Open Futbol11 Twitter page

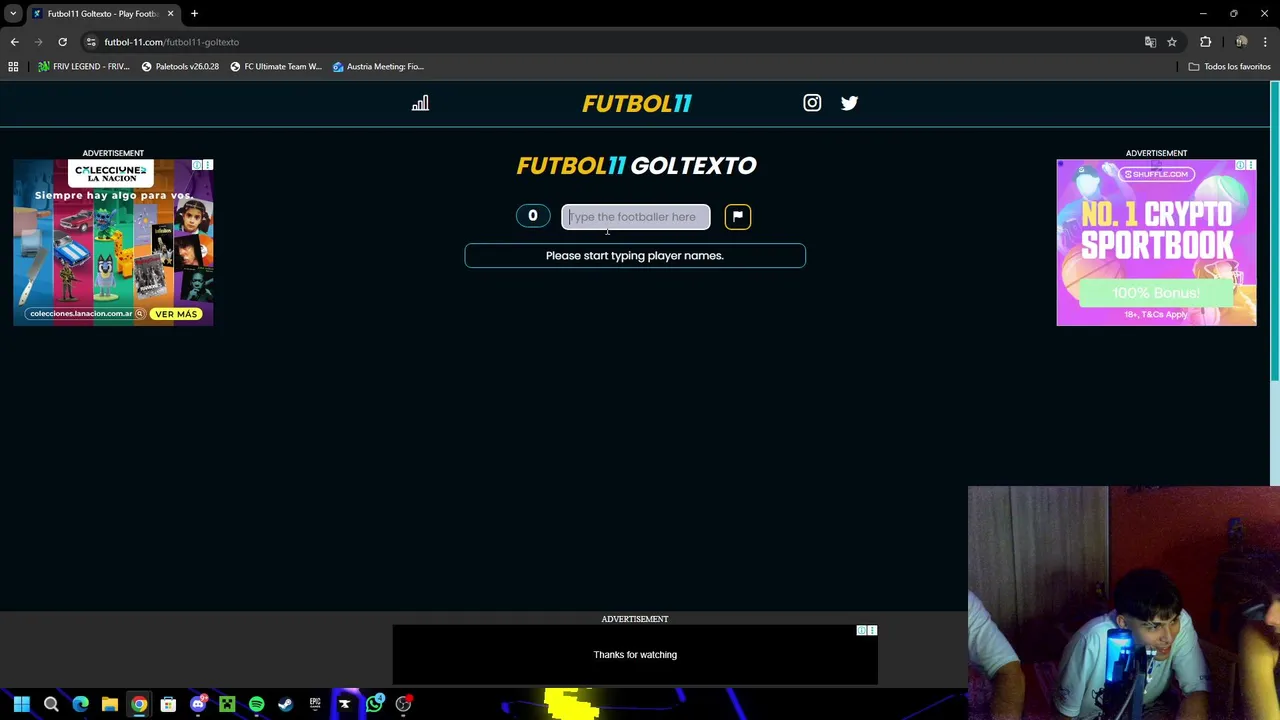click(849, 103)
